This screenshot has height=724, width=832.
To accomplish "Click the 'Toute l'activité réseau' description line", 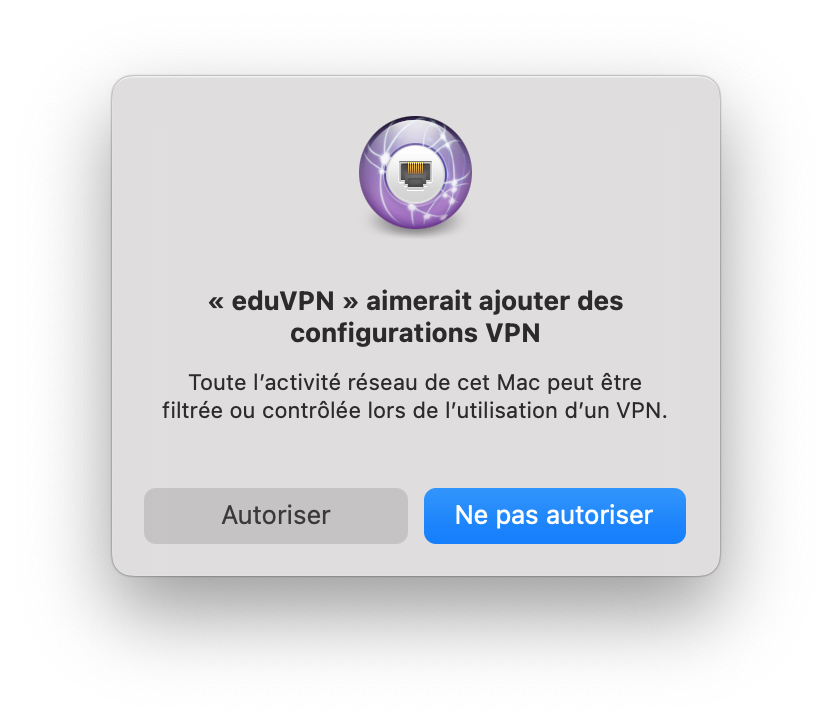I will click(415, 382).
